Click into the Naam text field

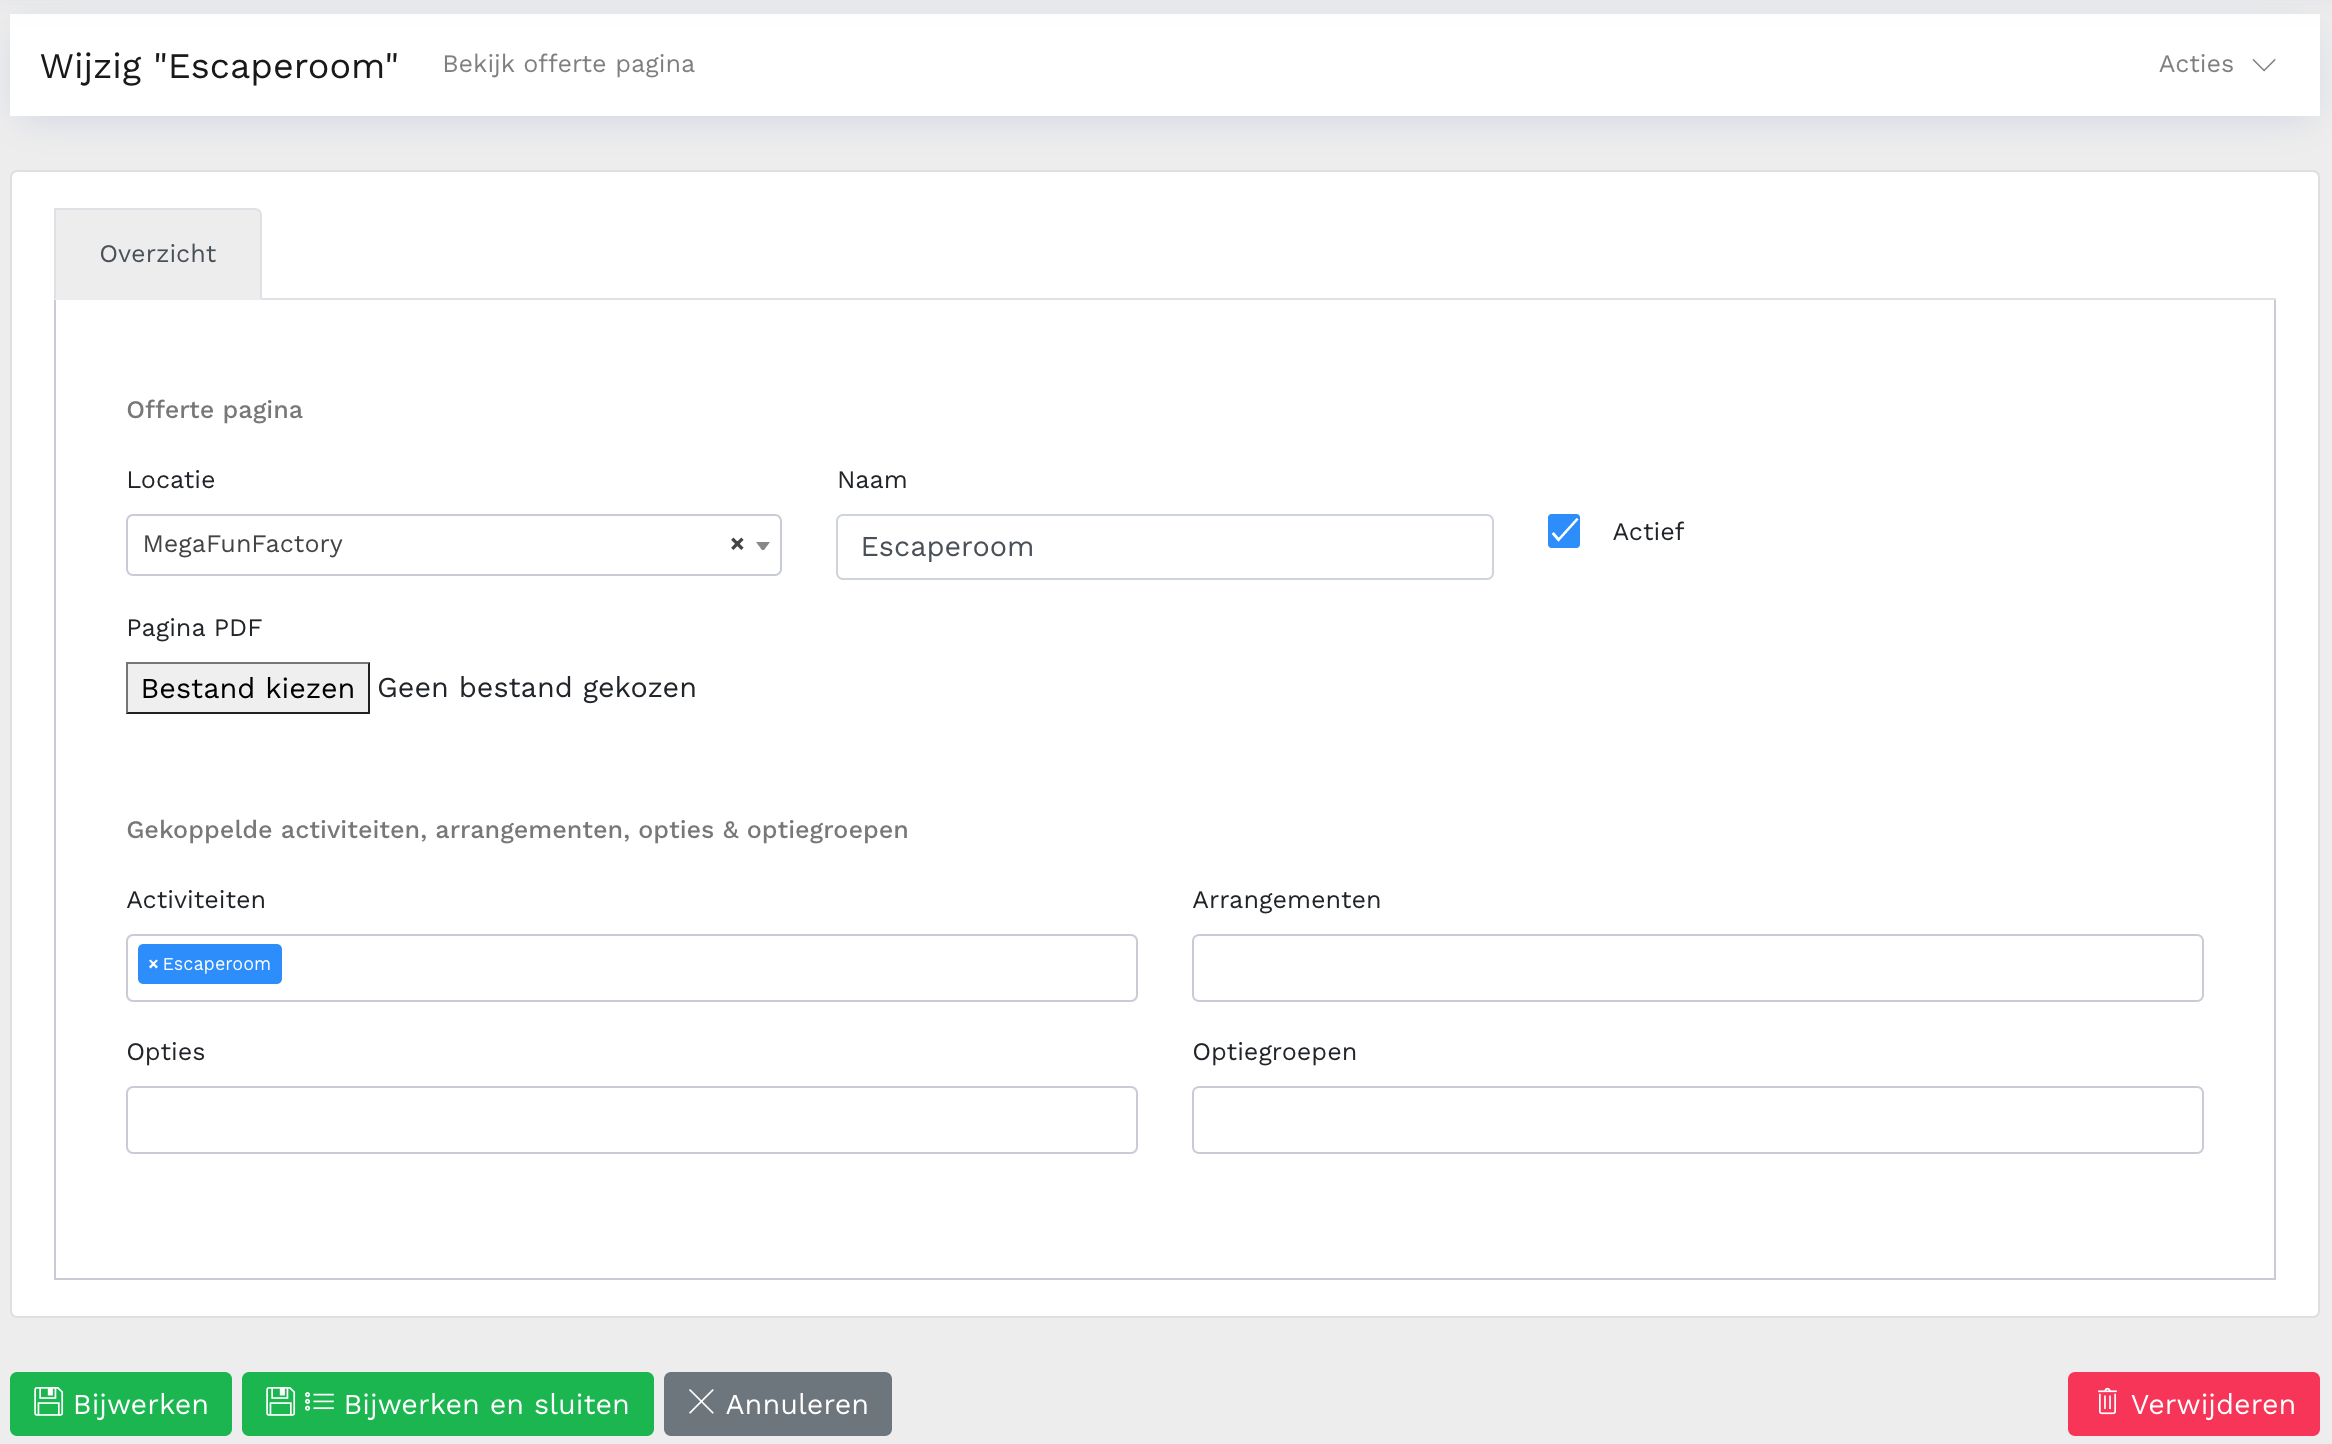click(x=1164, y=547)
